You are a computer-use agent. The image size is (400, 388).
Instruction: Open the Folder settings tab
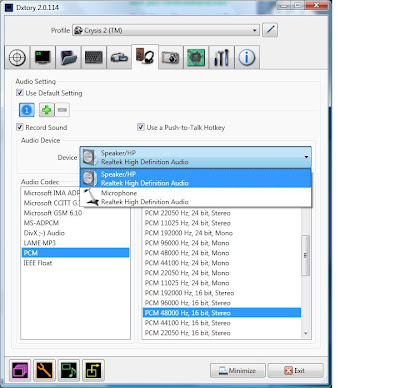69,58
